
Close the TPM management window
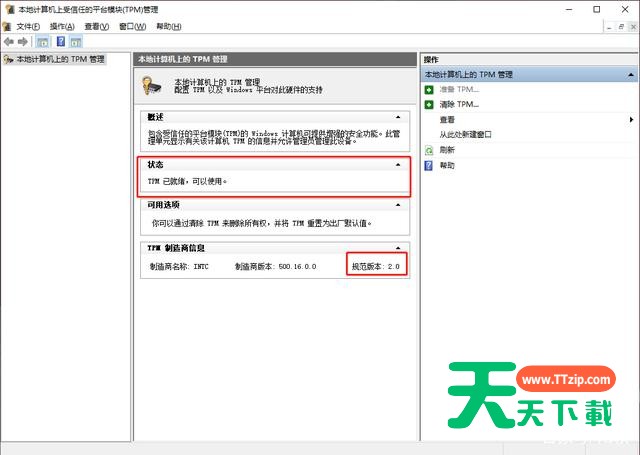coord(625,9)
